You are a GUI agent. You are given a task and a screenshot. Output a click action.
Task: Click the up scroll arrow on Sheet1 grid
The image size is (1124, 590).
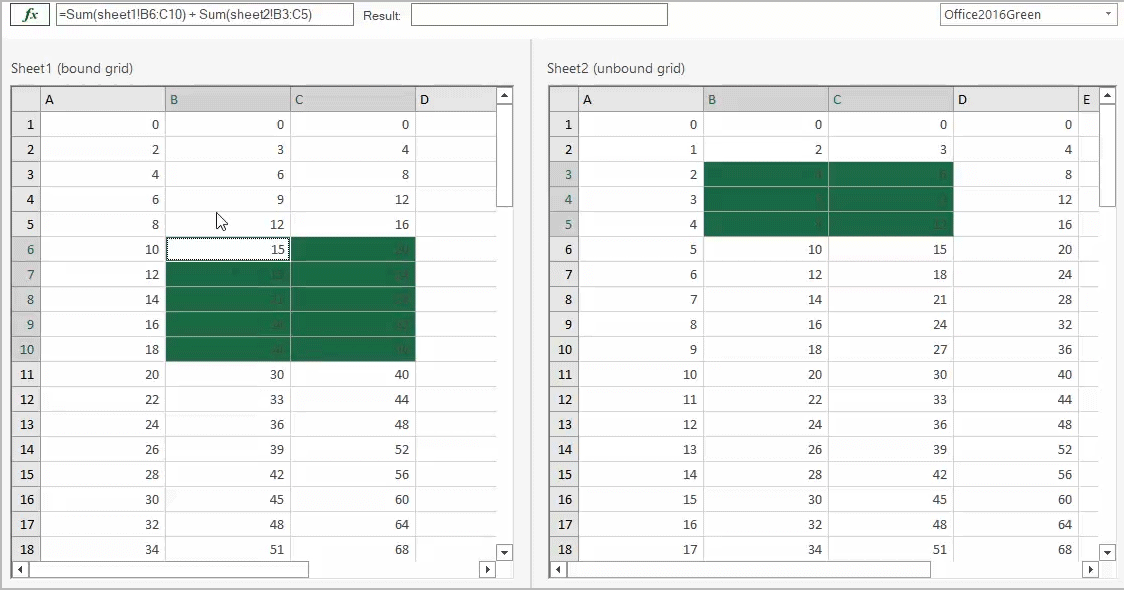pos(505,95)
